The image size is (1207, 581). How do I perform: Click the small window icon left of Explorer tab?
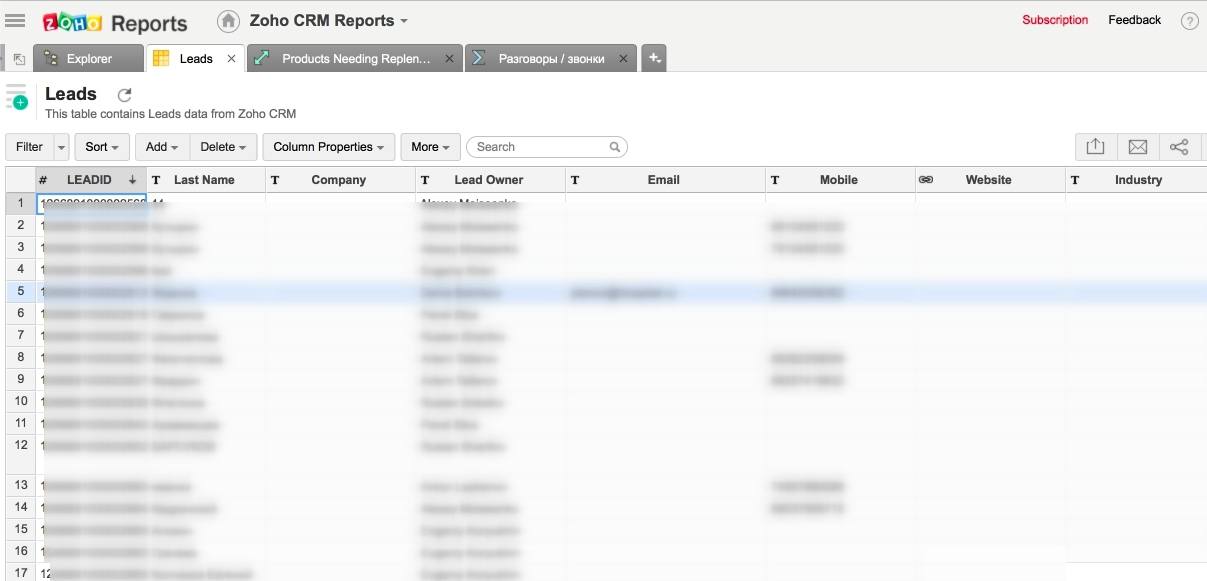[18, 59]
